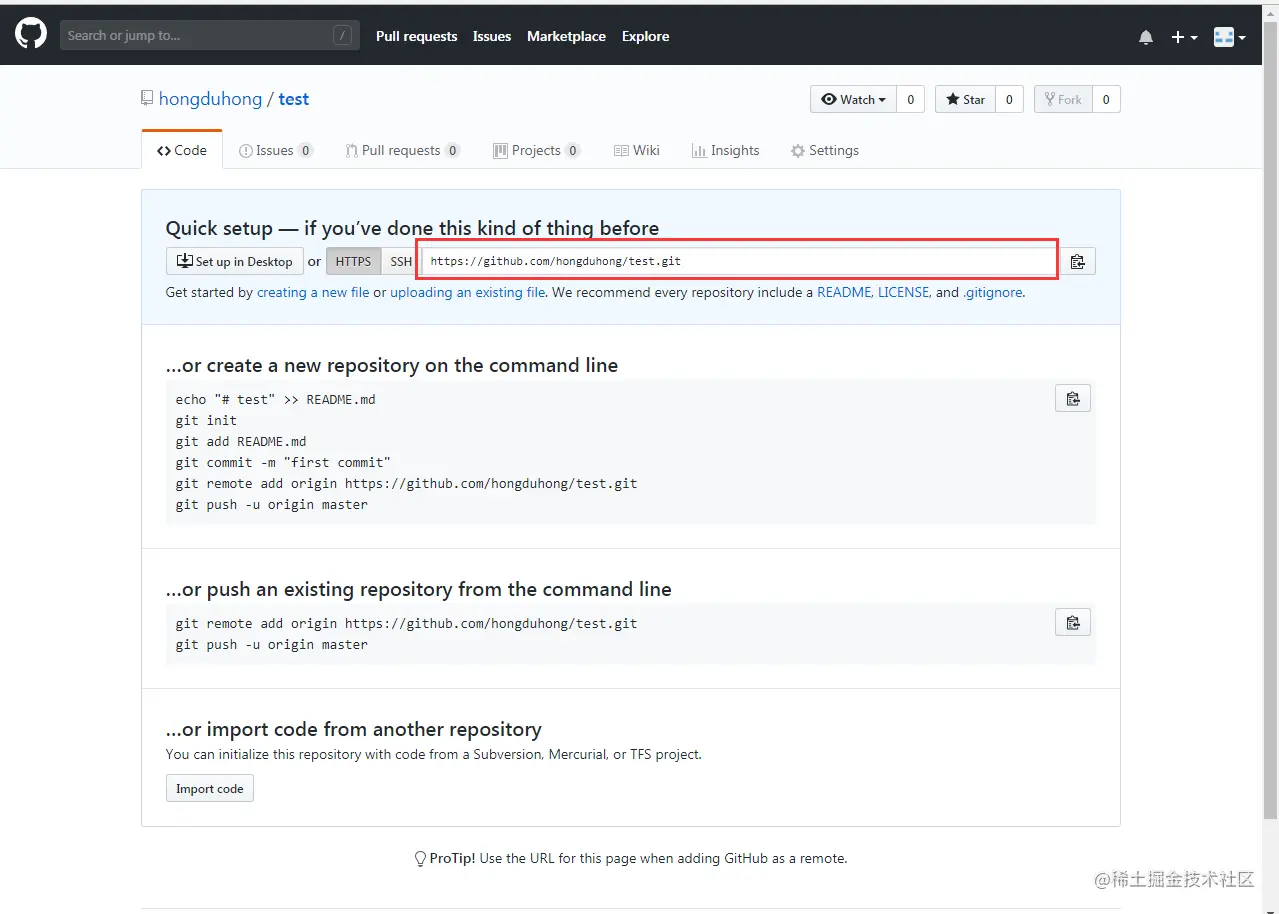This screenshot has height=914, width=1279.
Task: Click the 'git init' command line
Action: tap(206, 420)
